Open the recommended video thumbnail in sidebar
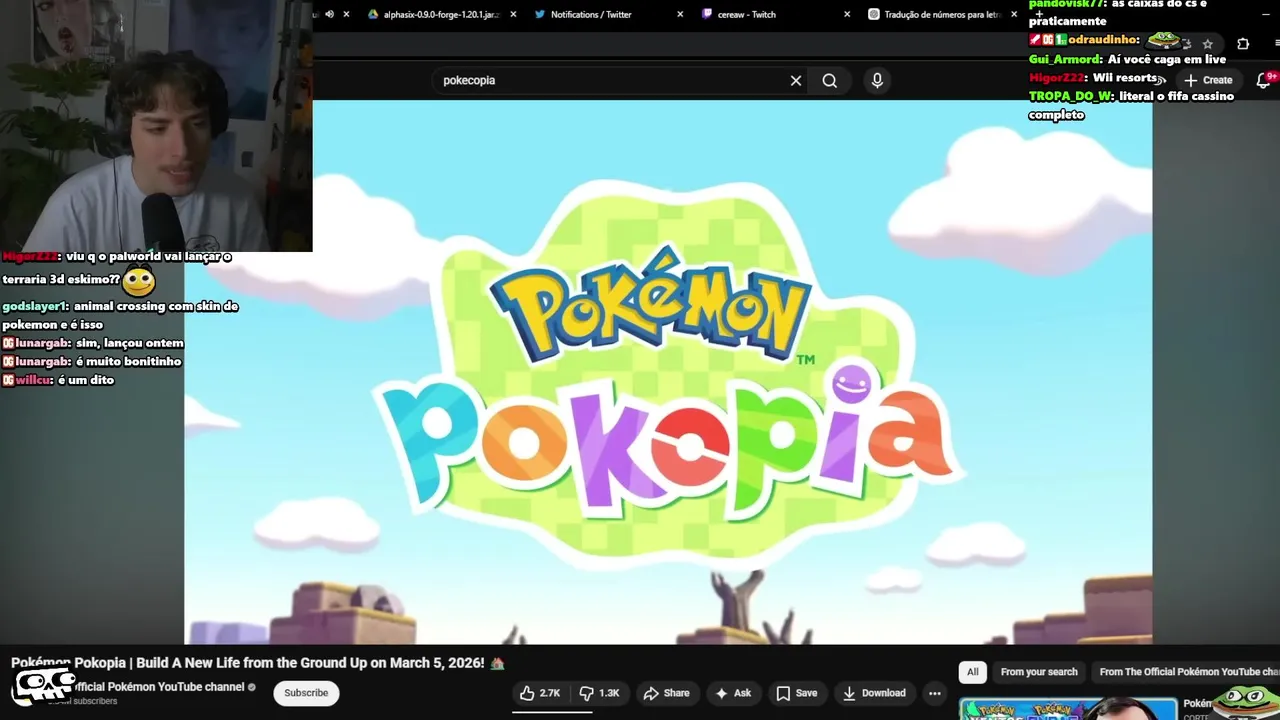The height and width of the screenshot is (720, 1280). pyautogui.click(x=1068, y=709)
